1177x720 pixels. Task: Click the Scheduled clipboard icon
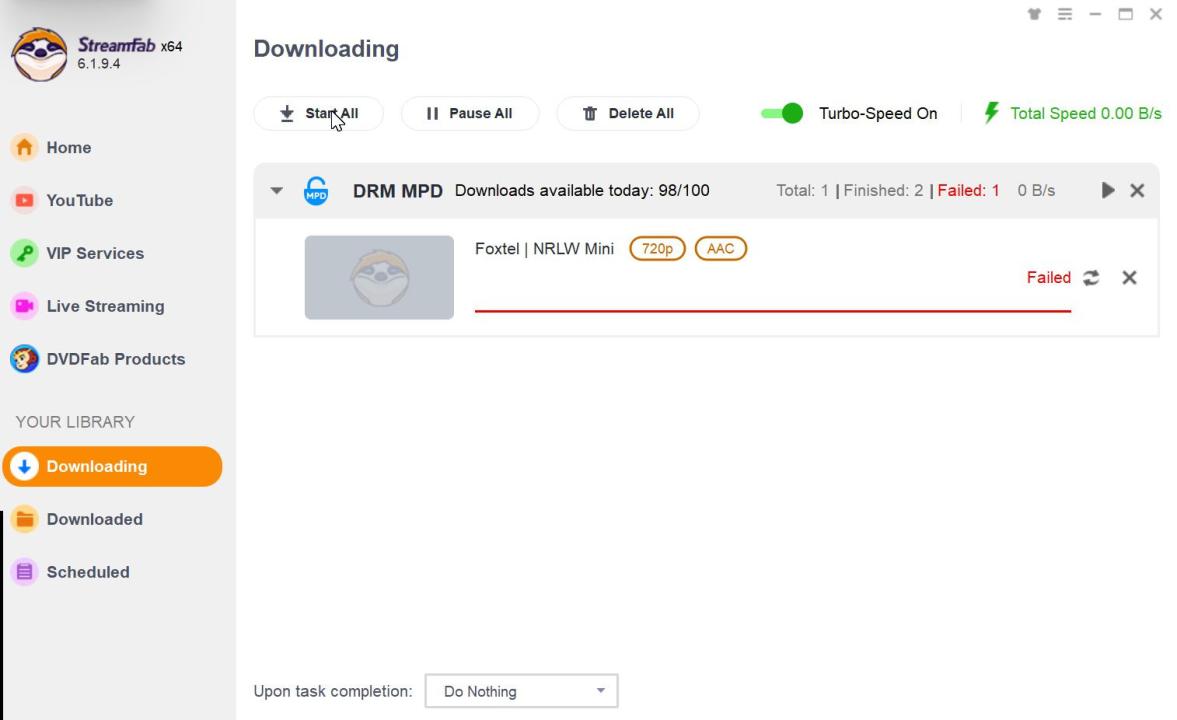coord(24,572)
